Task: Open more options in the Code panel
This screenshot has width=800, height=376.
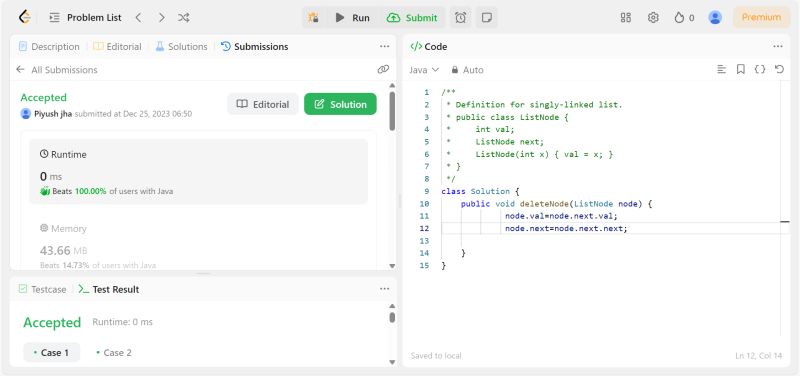Action: pyautogui.click(x=778, y=46)
